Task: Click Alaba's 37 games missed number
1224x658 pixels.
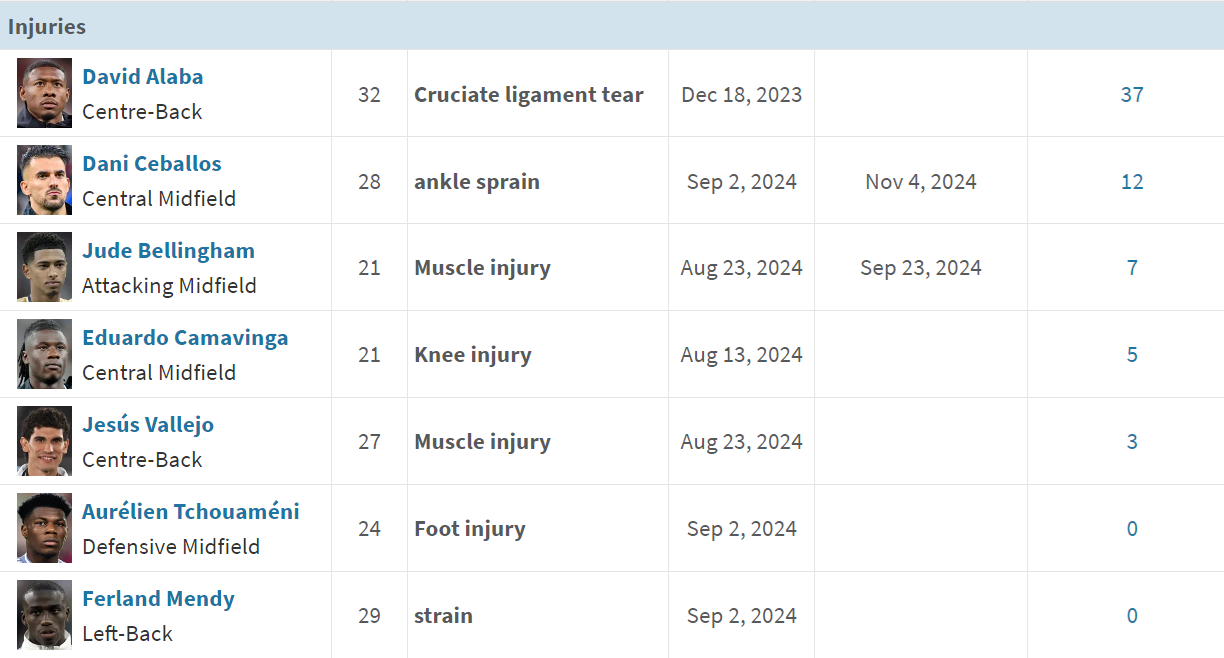Action: pyautogui.click(x=1132, y=95)
